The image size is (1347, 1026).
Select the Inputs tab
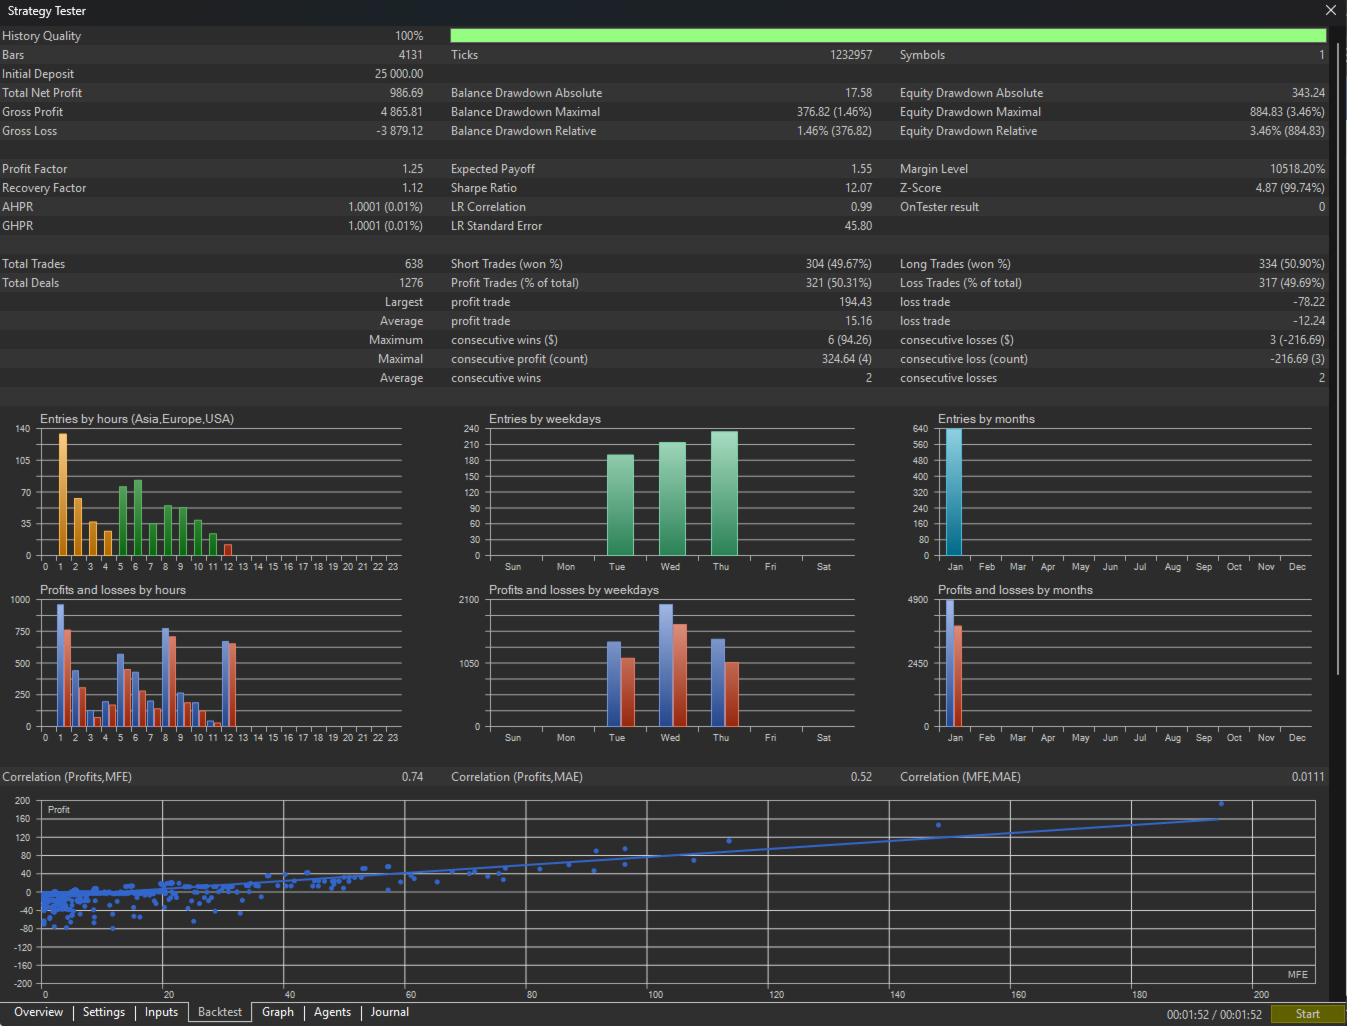(161, 1012)
